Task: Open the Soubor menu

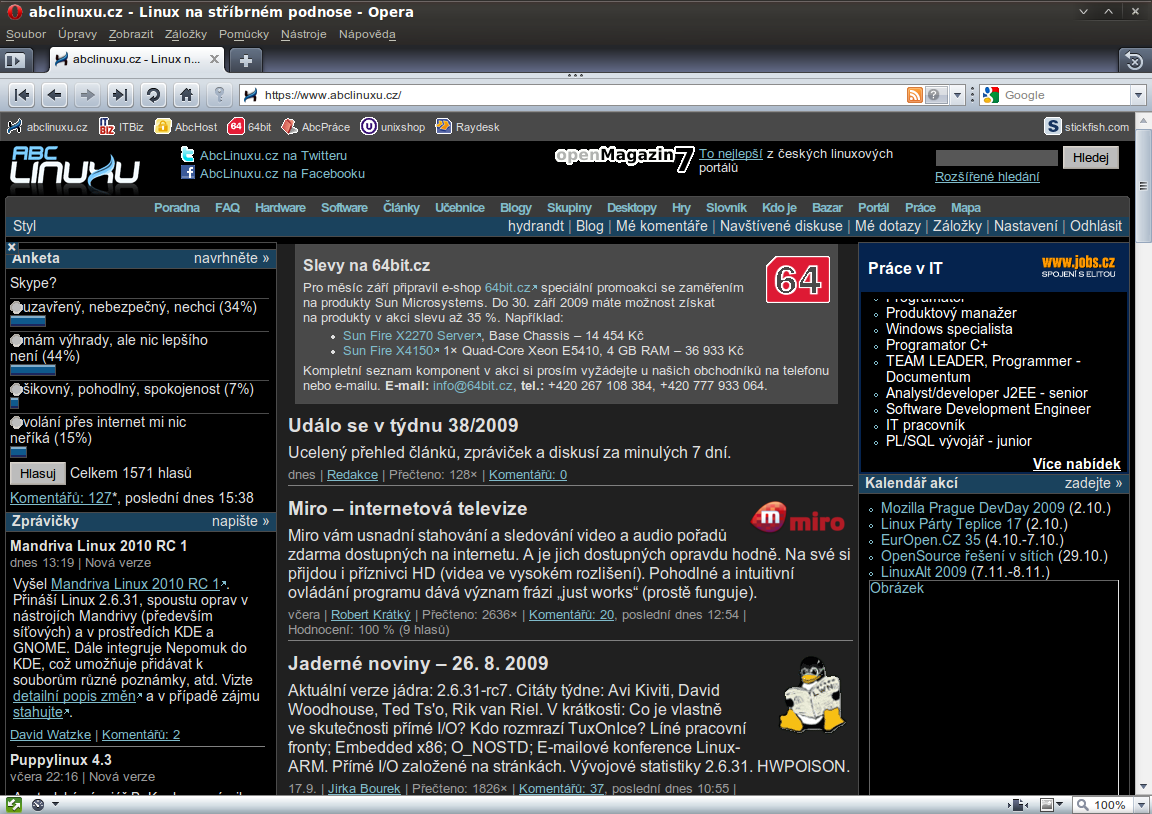Action: tap(26, 34)
